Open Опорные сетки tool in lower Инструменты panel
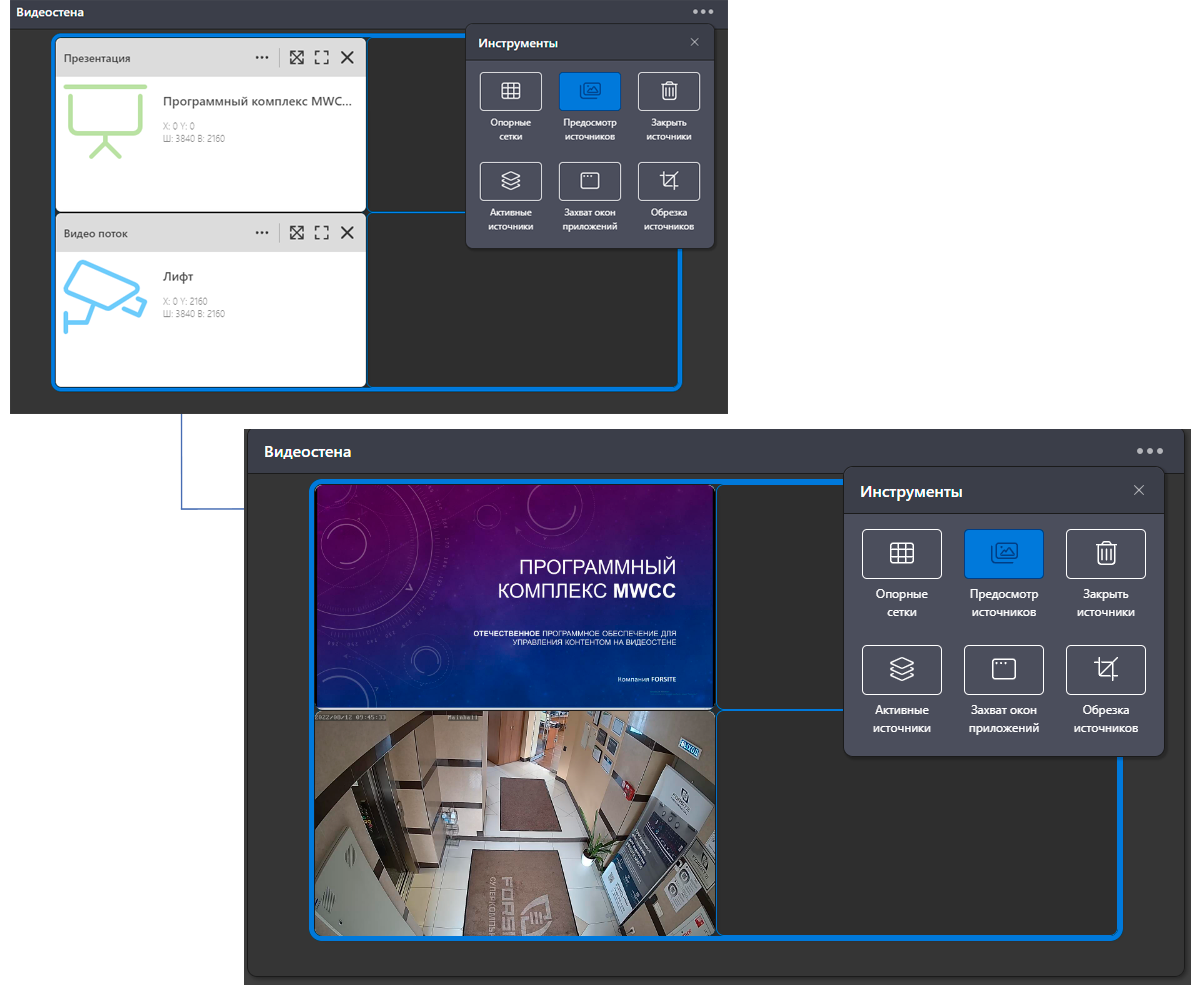Viewport: 1202px width, 994px height. [x=902, y=553]
